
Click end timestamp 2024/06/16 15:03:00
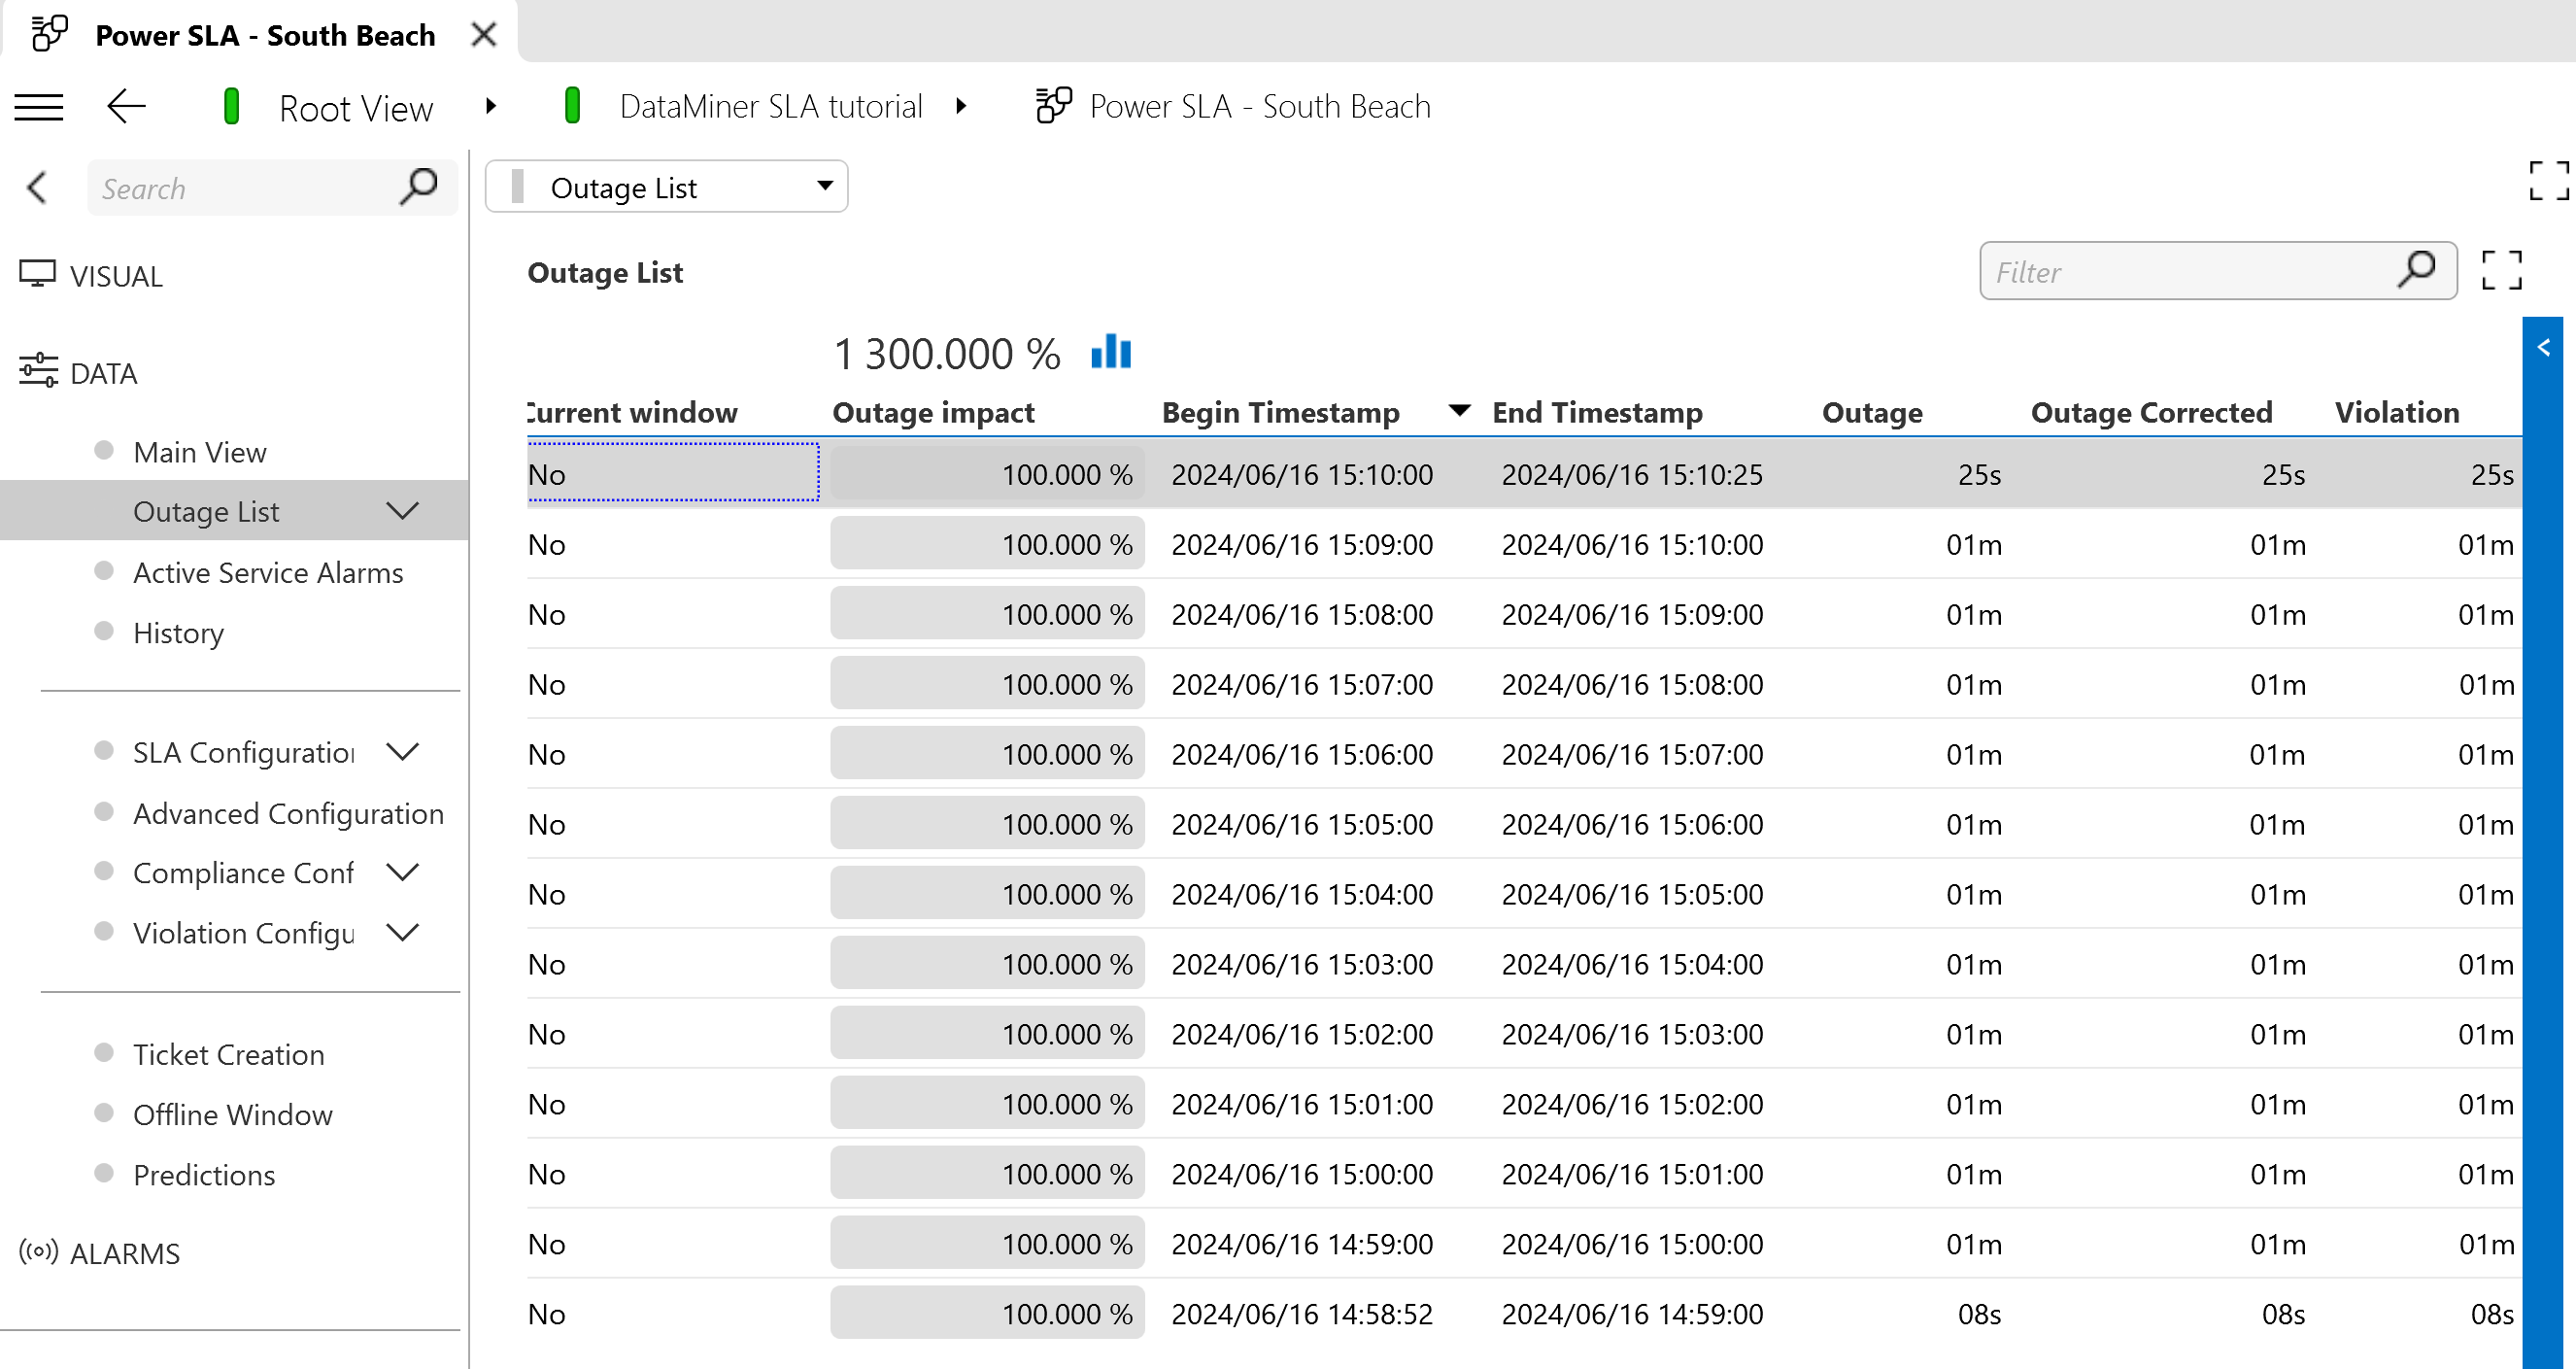tap(1632, 1034)
